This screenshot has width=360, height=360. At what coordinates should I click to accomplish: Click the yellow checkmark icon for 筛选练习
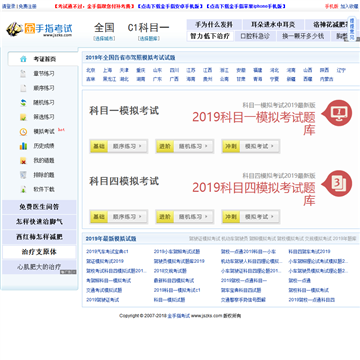[x=23, y=117]
